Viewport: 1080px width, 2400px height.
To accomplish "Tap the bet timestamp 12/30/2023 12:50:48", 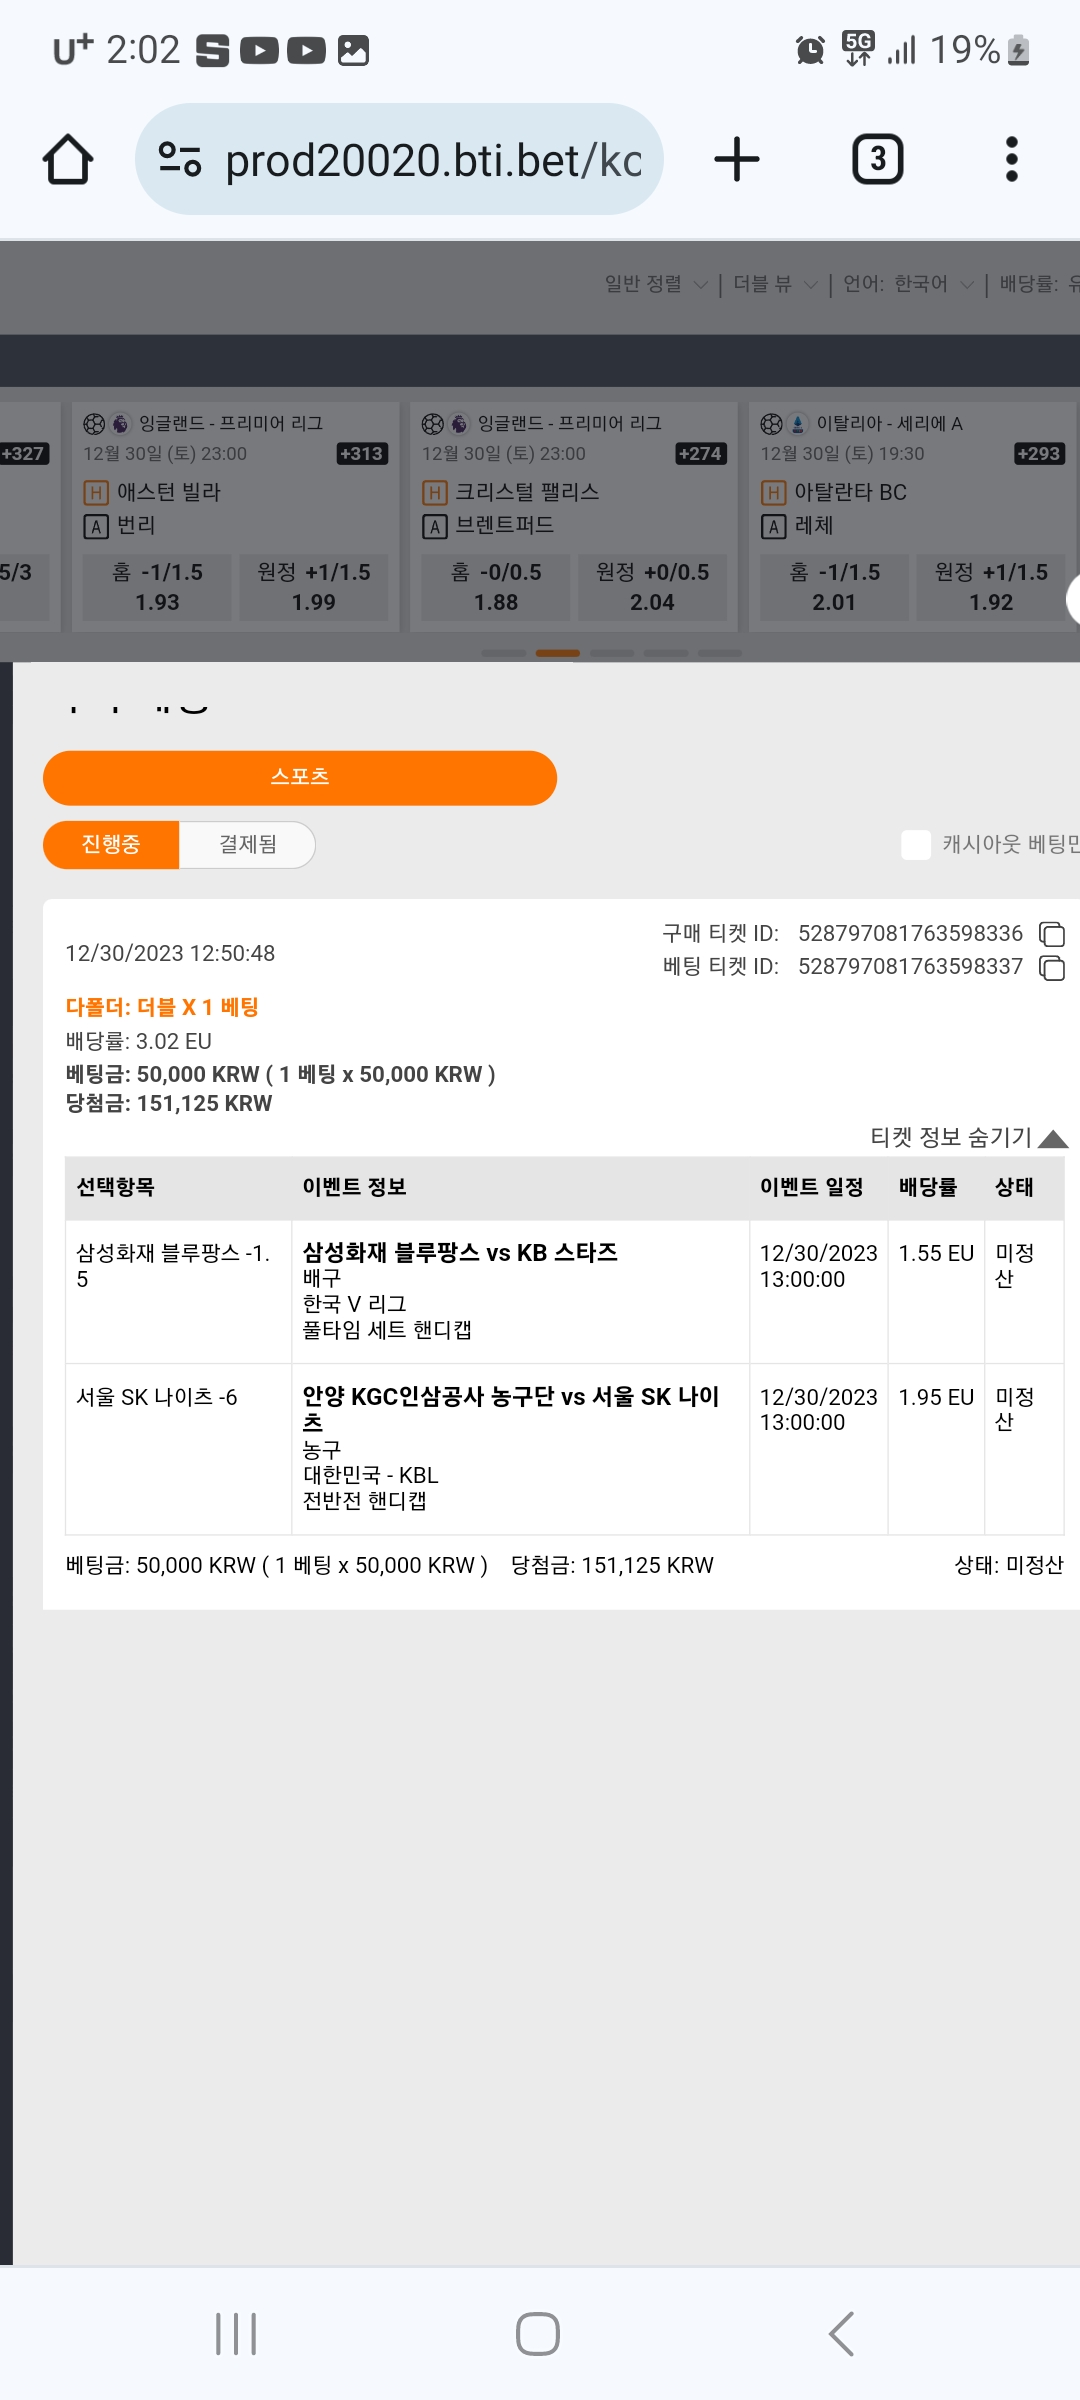I will 170,954.
